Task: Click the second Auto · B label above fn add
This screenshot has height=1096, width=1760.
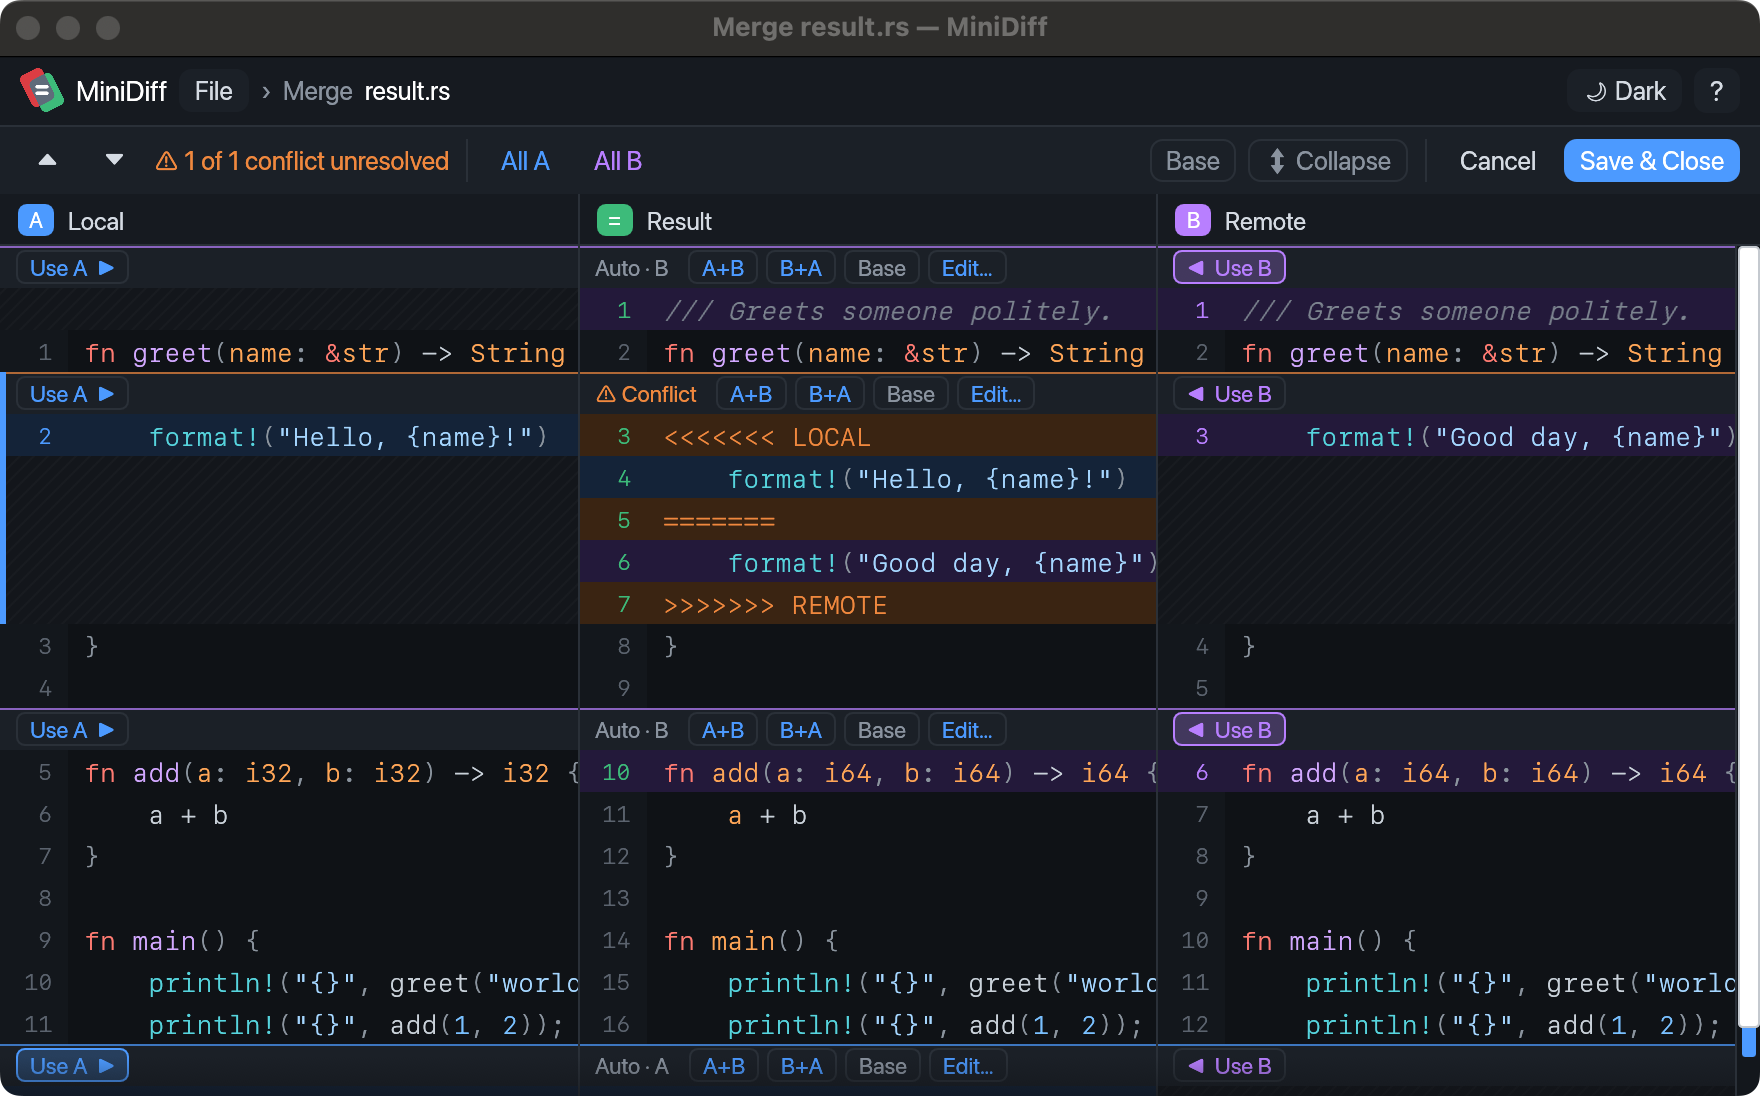Action: coord(632,730)
